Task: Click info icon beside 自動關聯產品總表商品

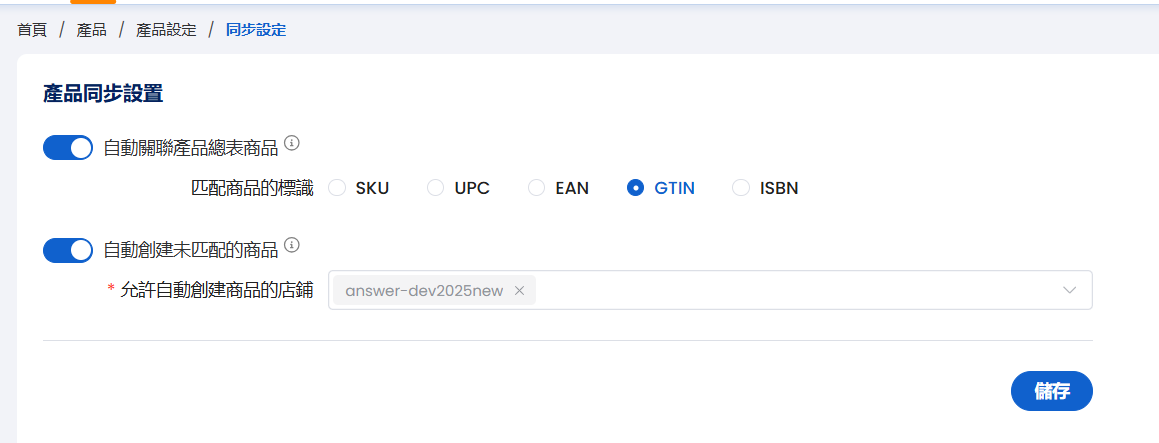Action: [x=292, y=143]
